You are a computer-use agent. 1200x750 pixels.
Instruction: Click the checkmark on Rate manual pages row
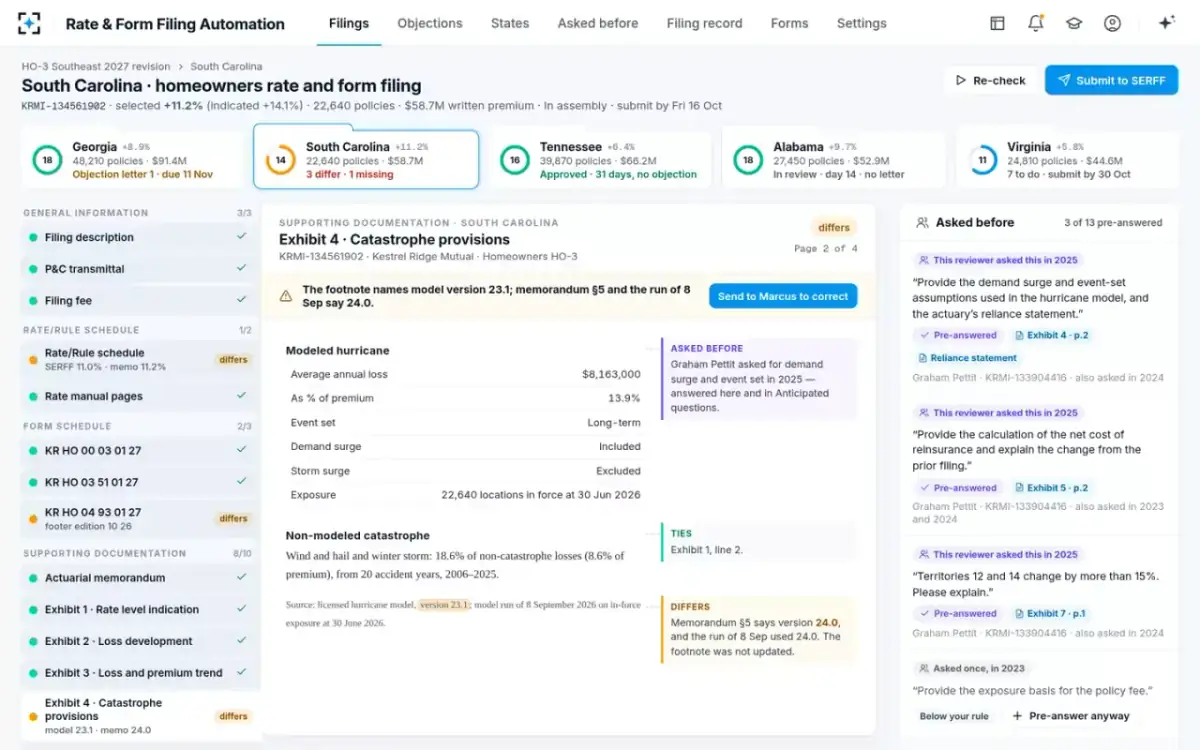[241, 396]
